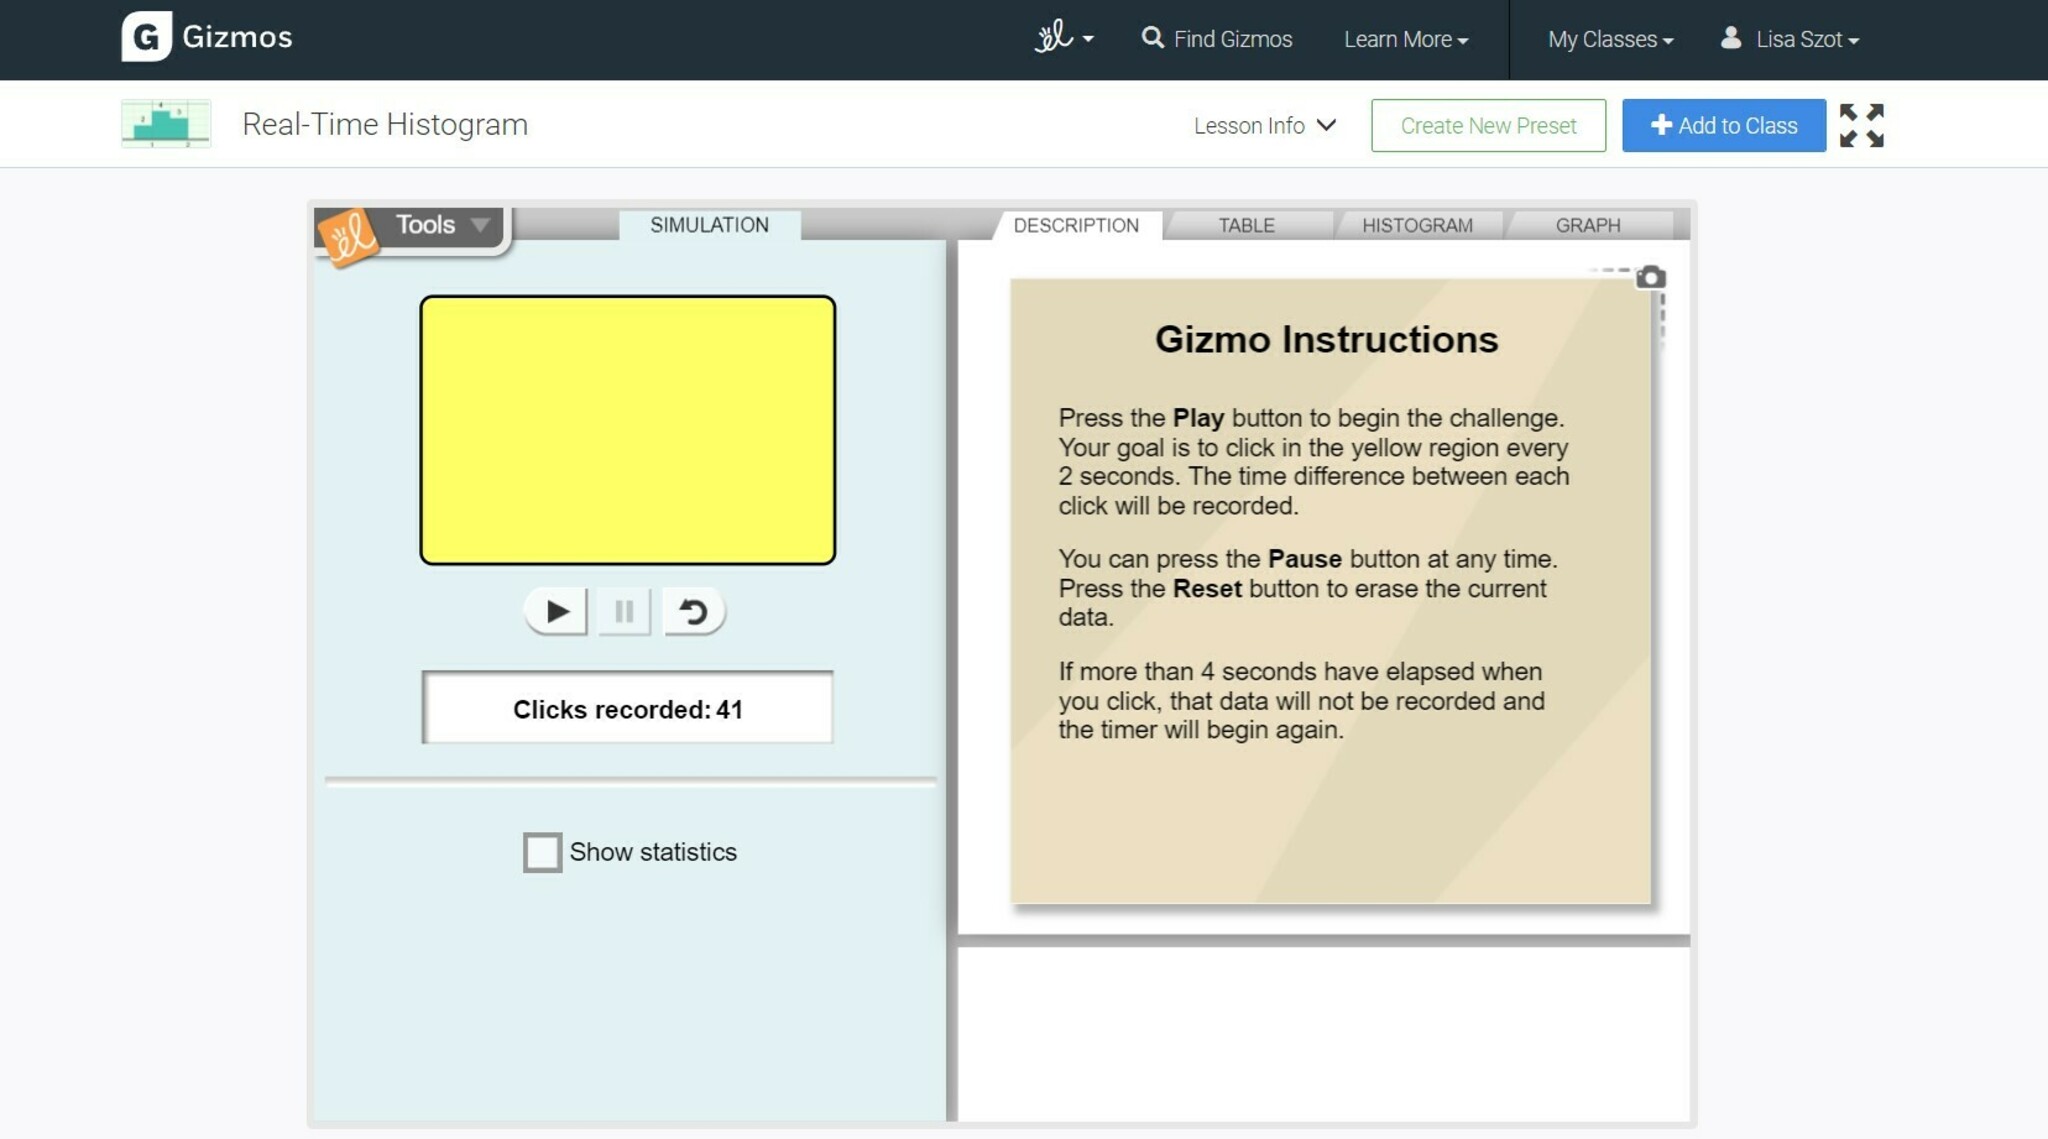Viewport: 2048px width, 1139px height.
Task: Click the Pause button
Action: [624, 611]
